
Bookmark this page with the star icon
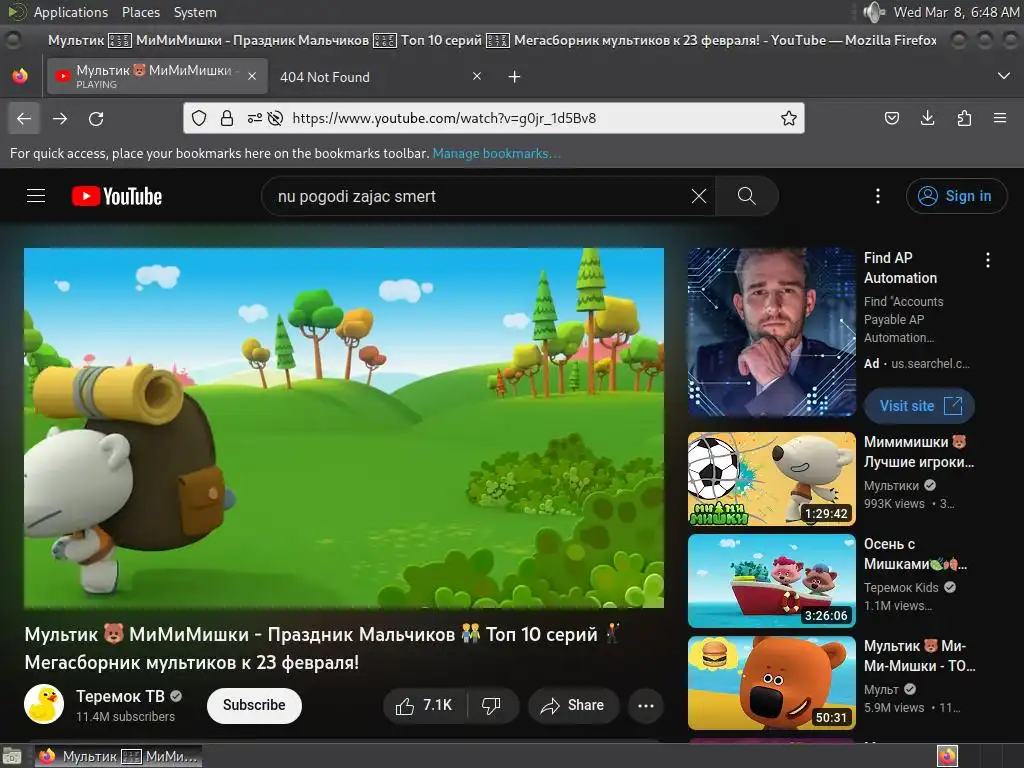(x=789, y=118)
